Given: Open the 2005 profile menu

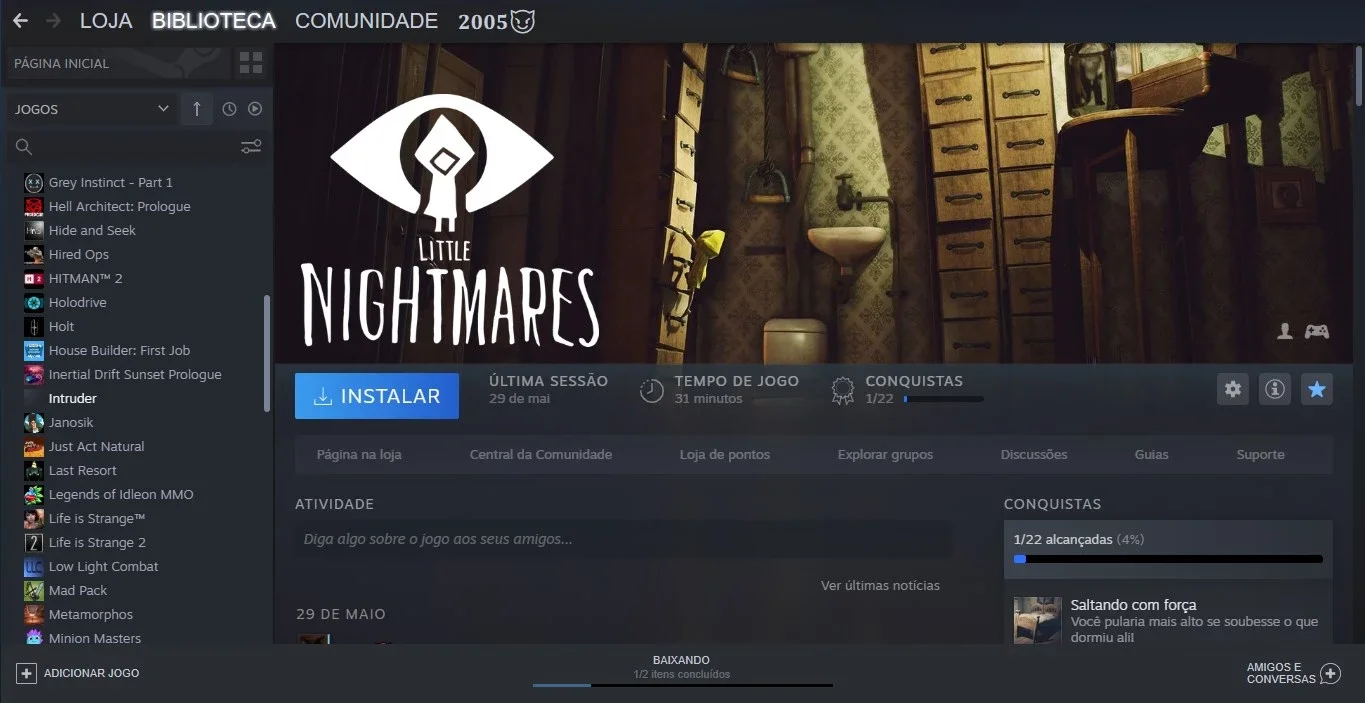Looking at the screenshot, I should tap(497, 21).
